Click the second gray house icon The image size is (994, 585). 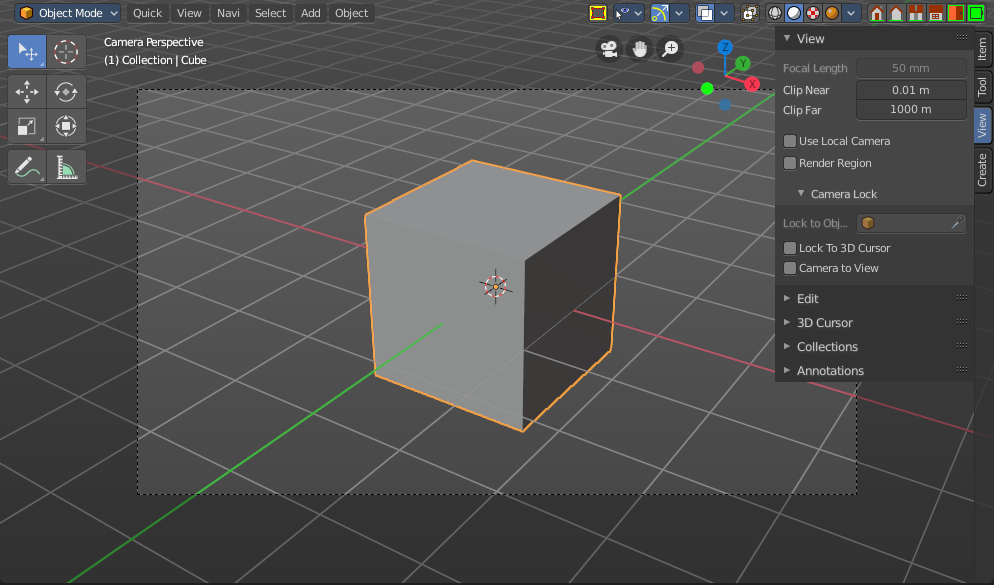tap(896, 13)
